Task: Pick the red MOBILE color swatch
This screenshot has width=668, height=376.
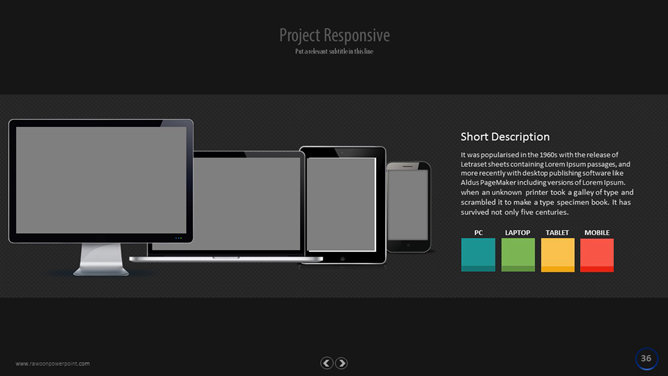Action: pos(597,255)
